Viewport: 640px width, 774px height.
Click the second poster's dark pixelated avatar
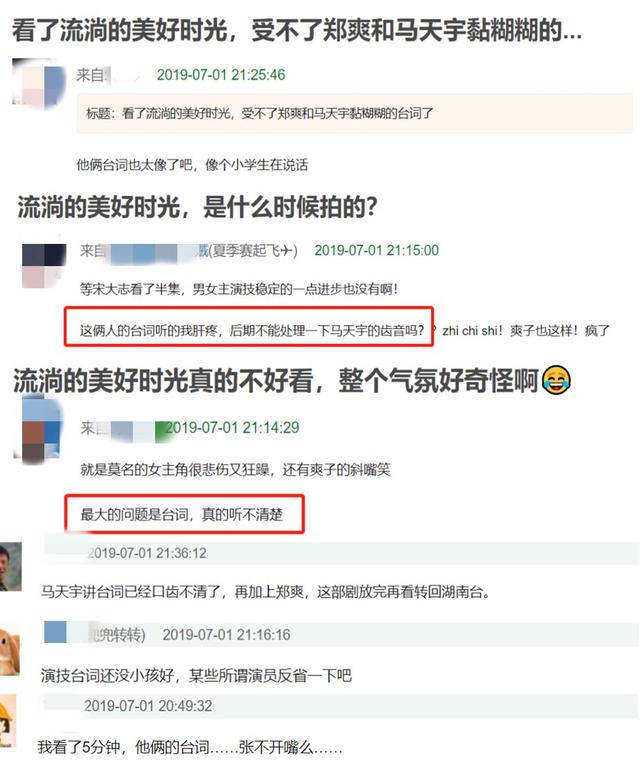44,265
